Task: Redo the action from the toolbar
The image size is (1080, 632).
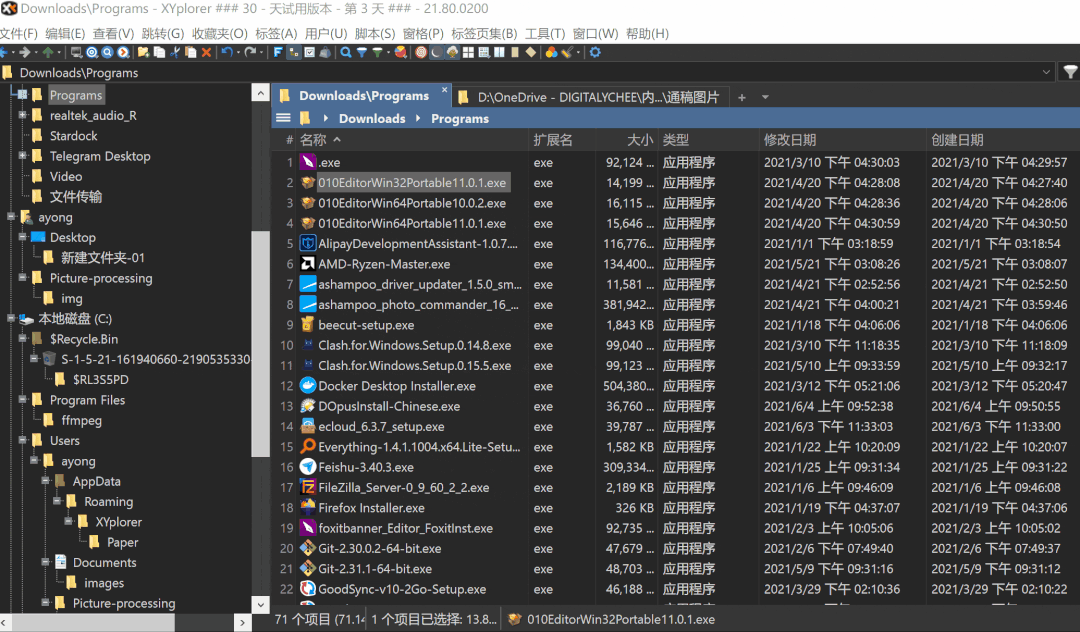Action: pyautogui.click(x=250, y=52)
